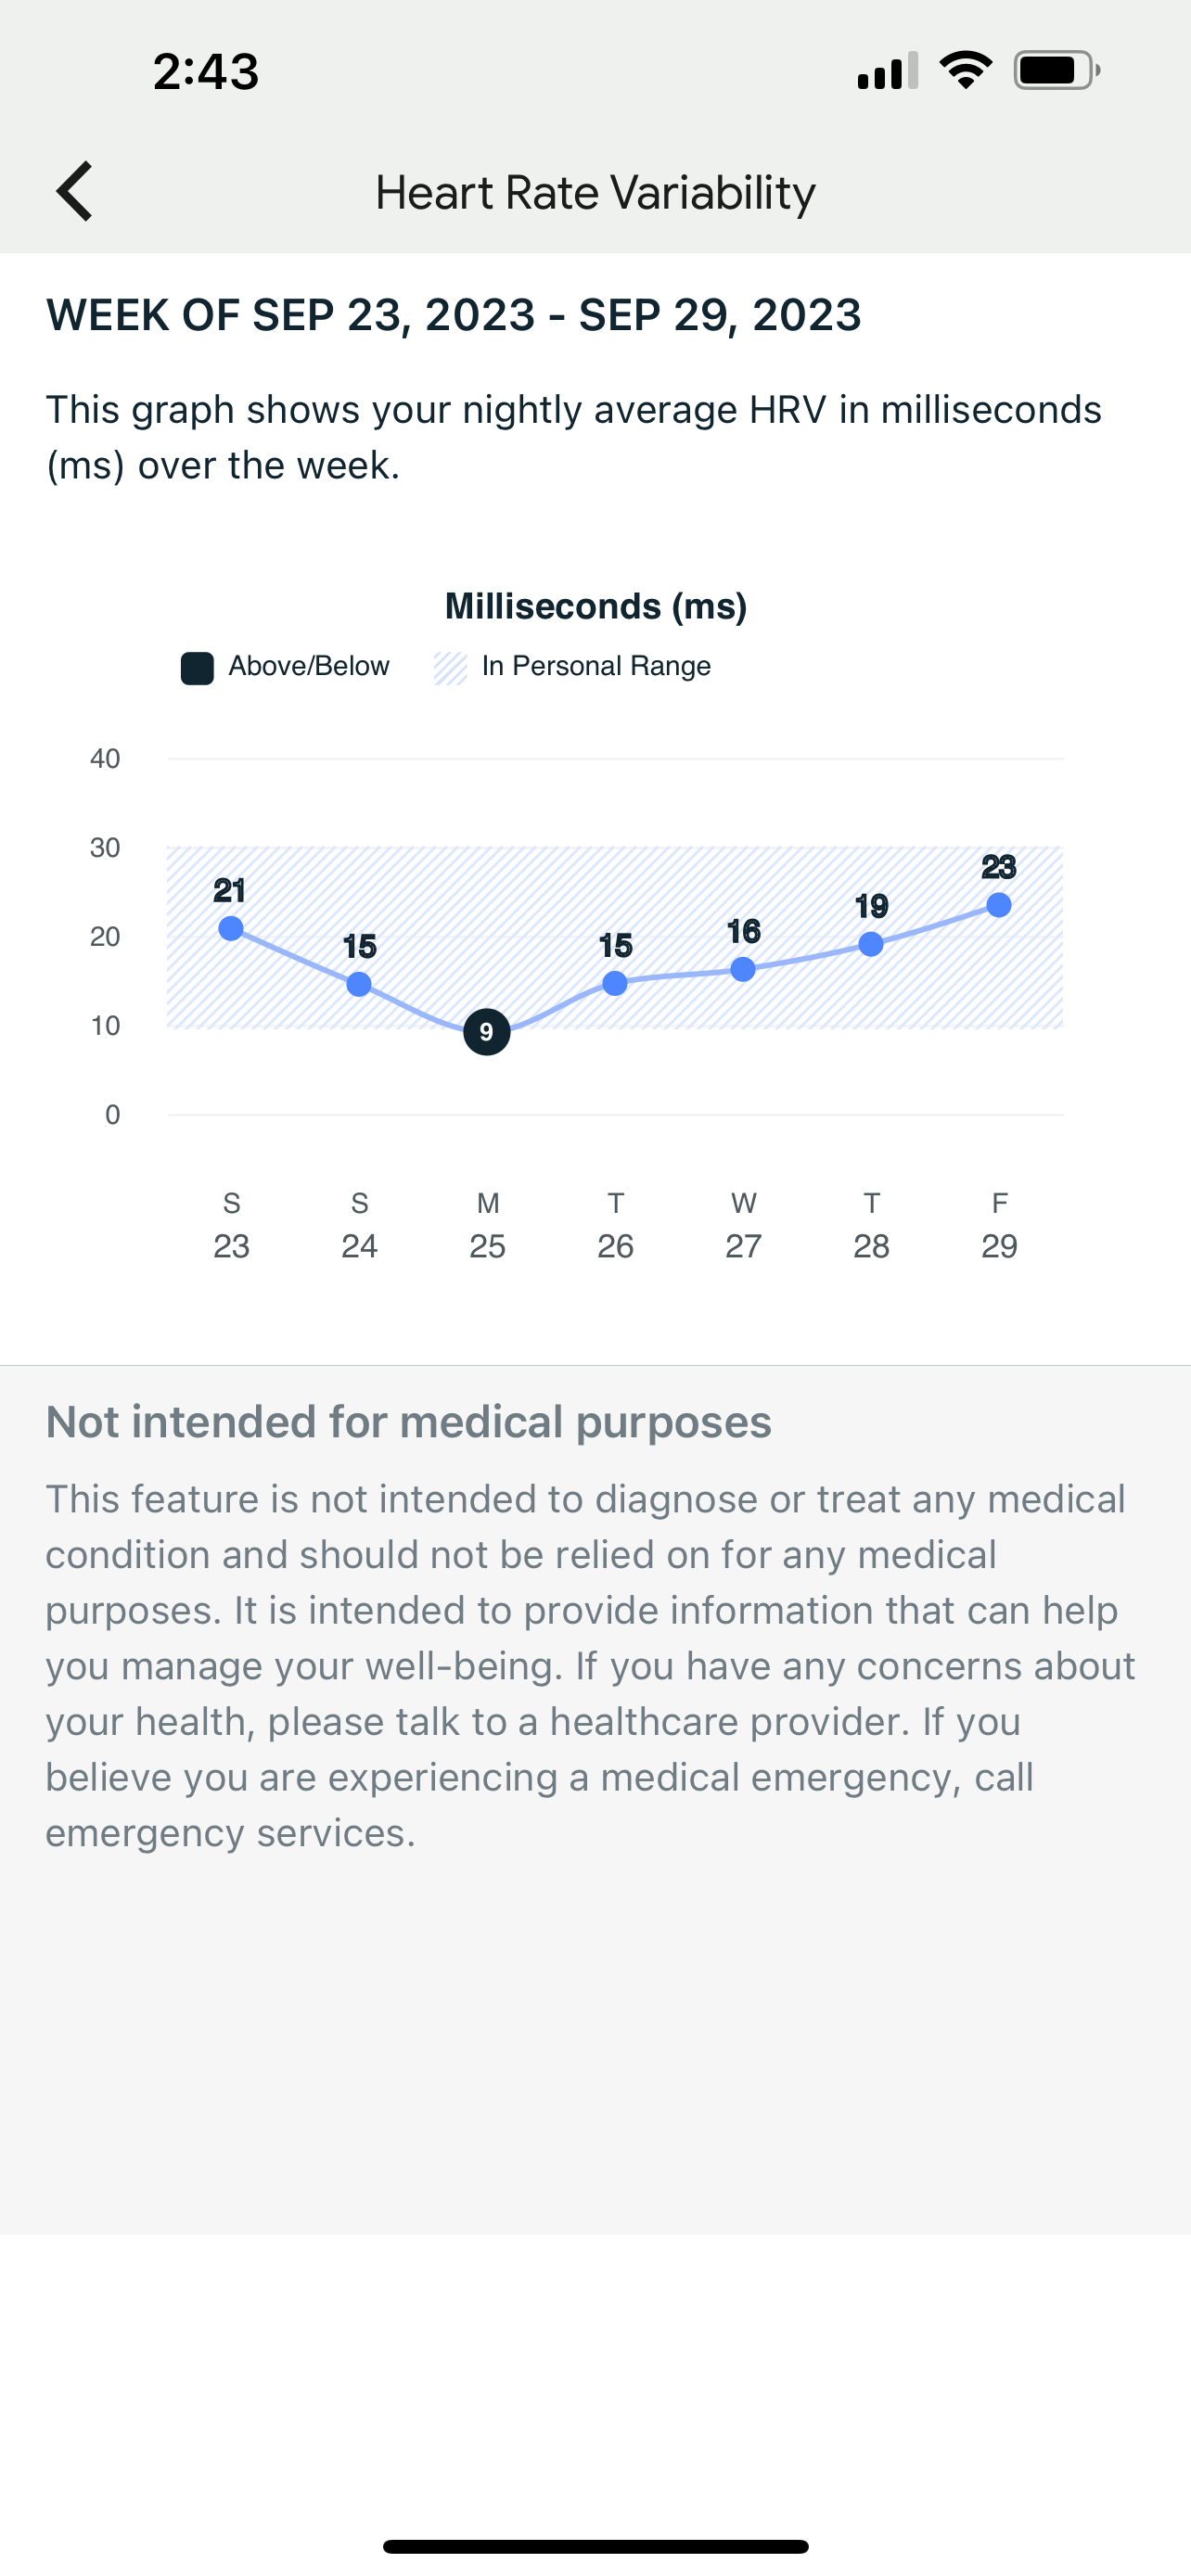Select the Friday 29 data point
The height and width of the screenshot is (2576, 1191).
click(x=999, y=905)
